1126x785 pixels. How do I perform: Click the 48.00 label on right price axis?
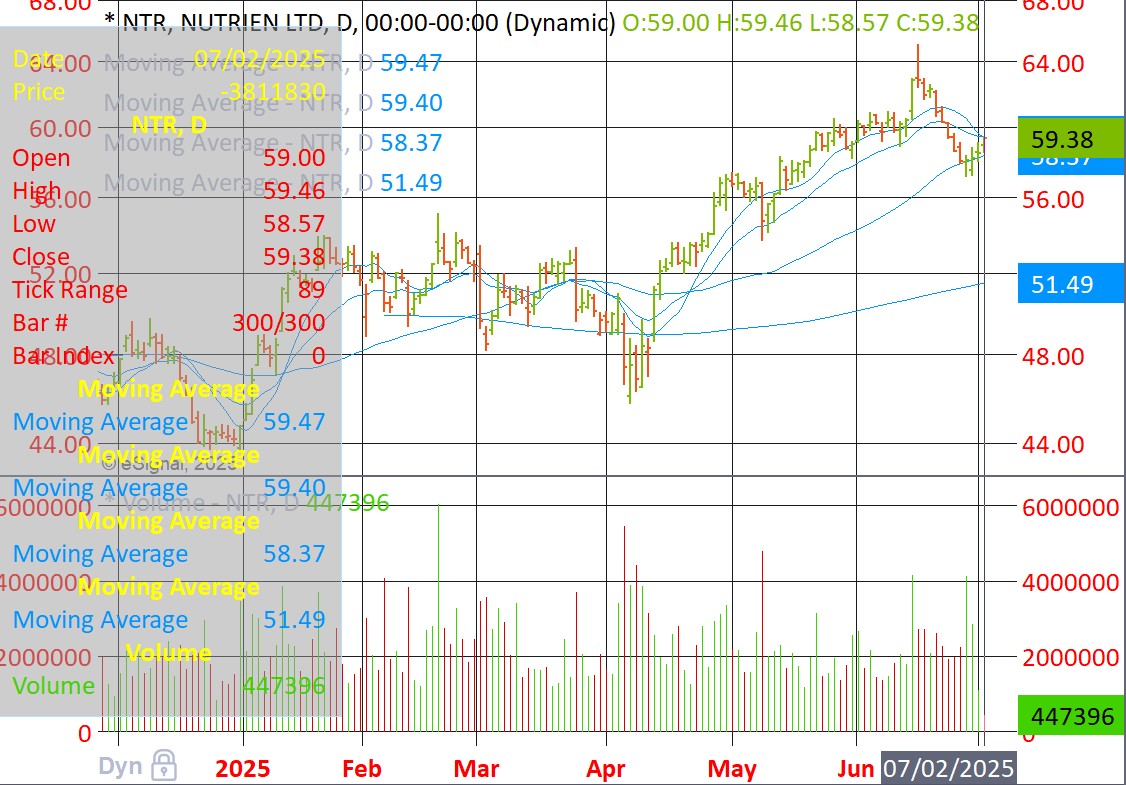[1053, 356]
